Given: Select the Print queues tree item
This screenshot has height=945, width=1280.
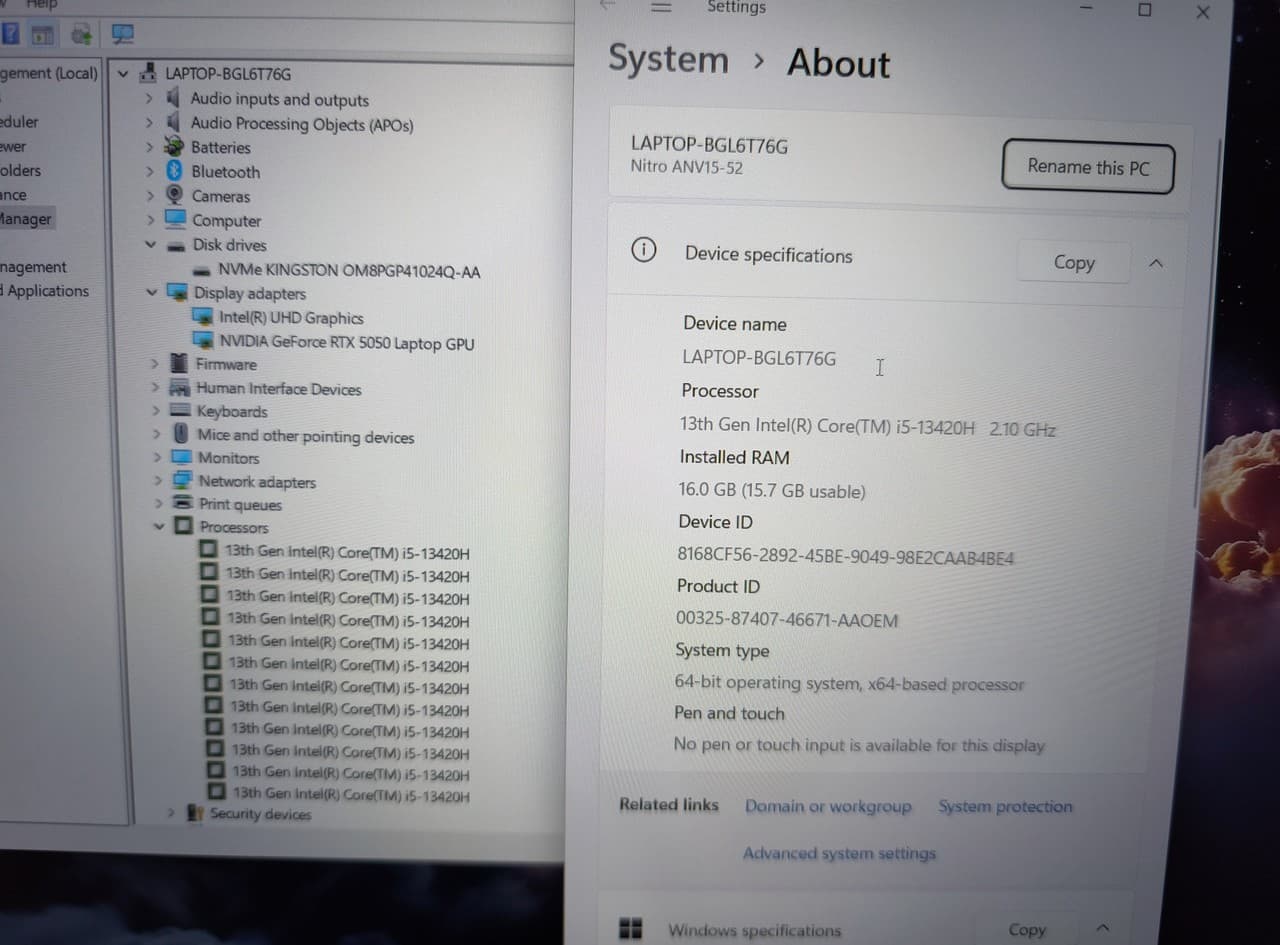Looking at the screenshot, I should tap(240, 504).
